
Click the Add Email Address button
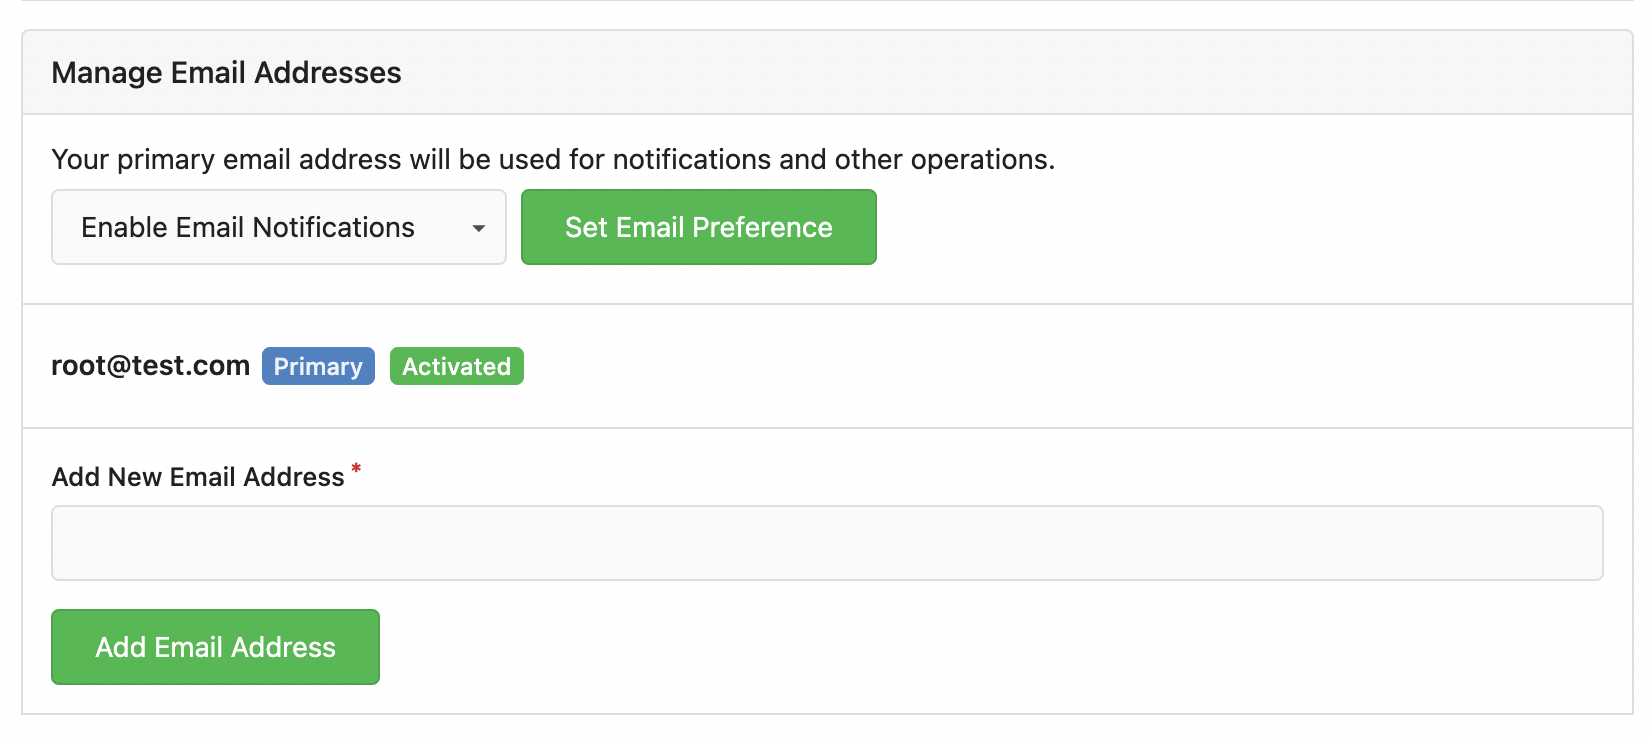point(215,647)
